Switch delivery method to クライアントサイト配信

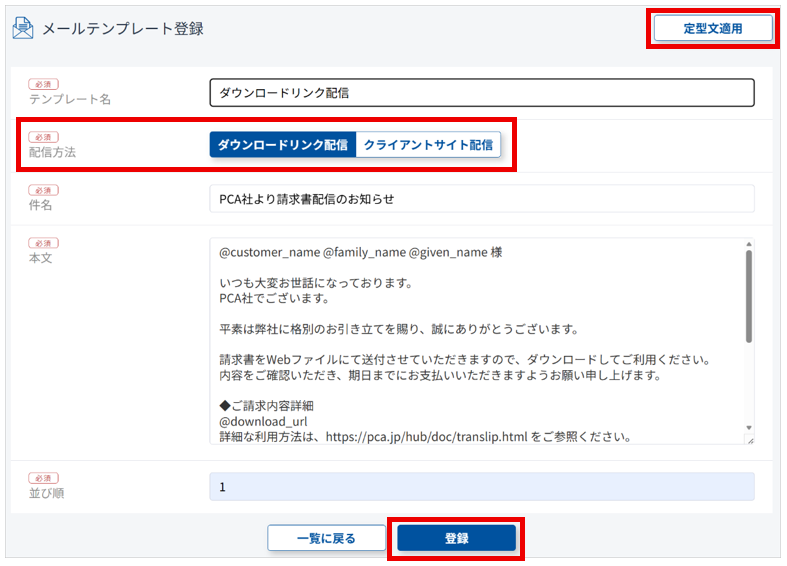coord(428,145)
